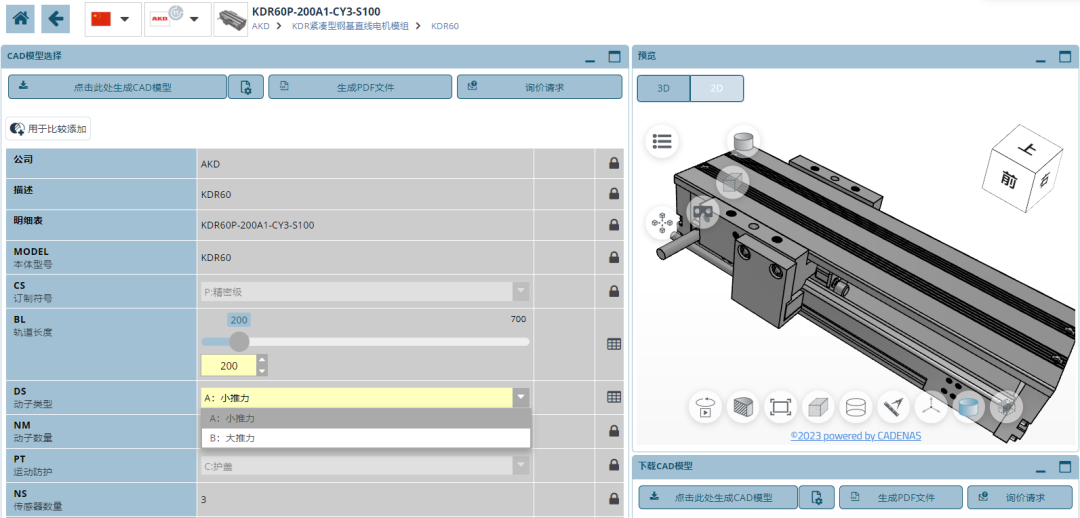This screenshot has width=1080, height=518.
Task: Open the CS P:精密级 dropdown
Action: tap(365, 291)
